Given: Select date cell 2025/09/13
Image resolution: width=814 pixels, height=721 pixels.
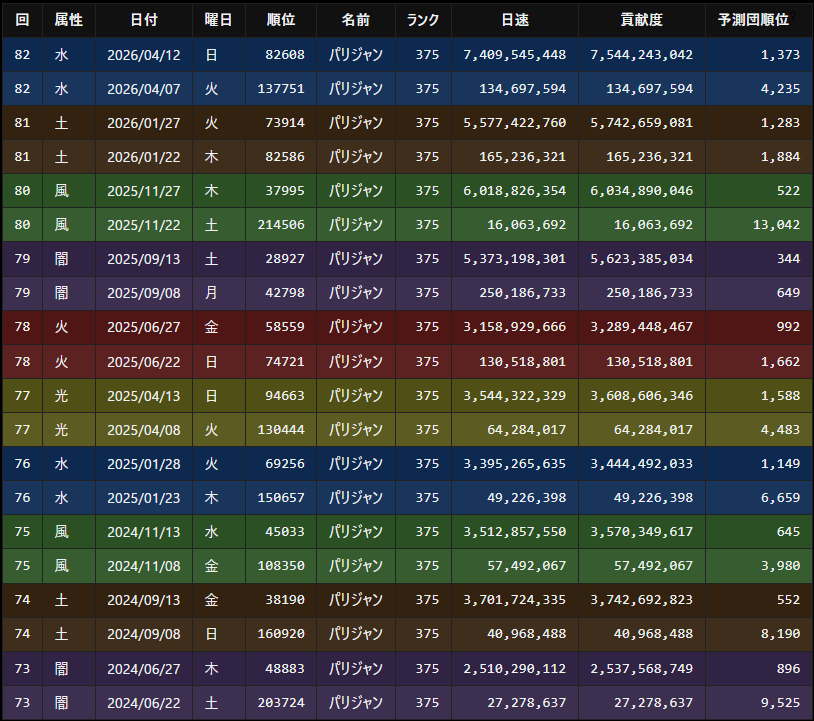Looking at the screenshot, I should click(144, 259).
